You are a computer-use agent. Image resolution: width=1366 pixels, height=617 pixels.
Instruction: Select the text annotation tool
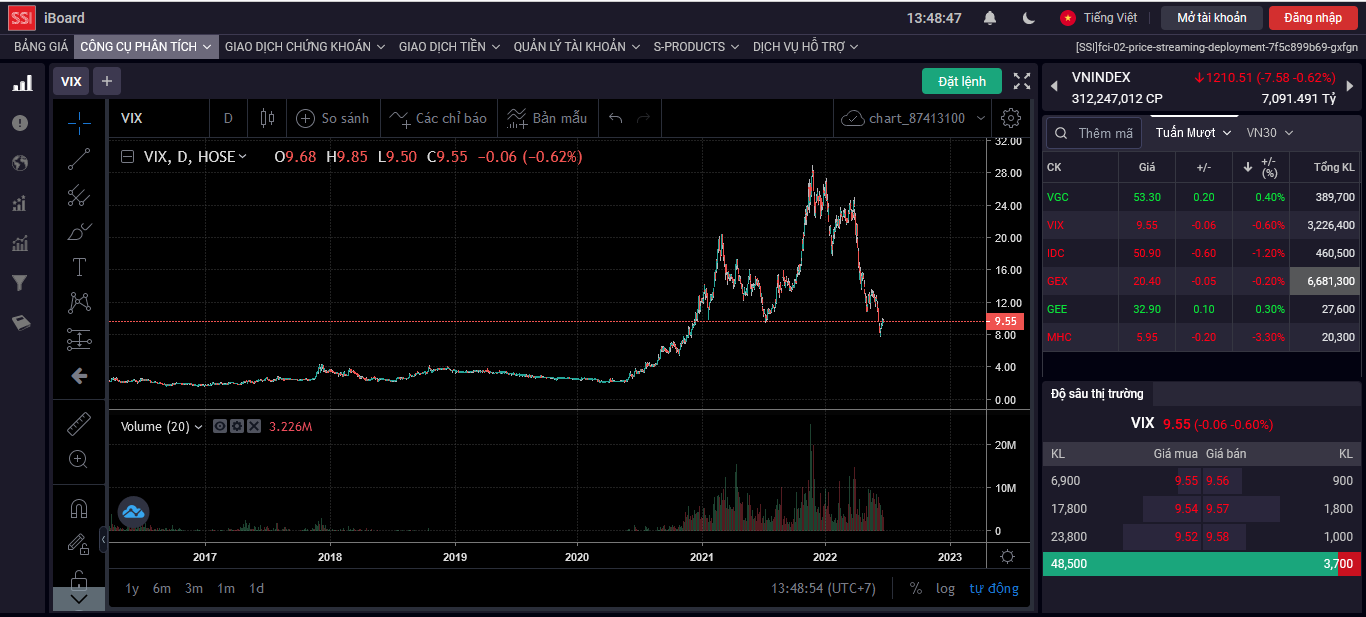point(79,267)
